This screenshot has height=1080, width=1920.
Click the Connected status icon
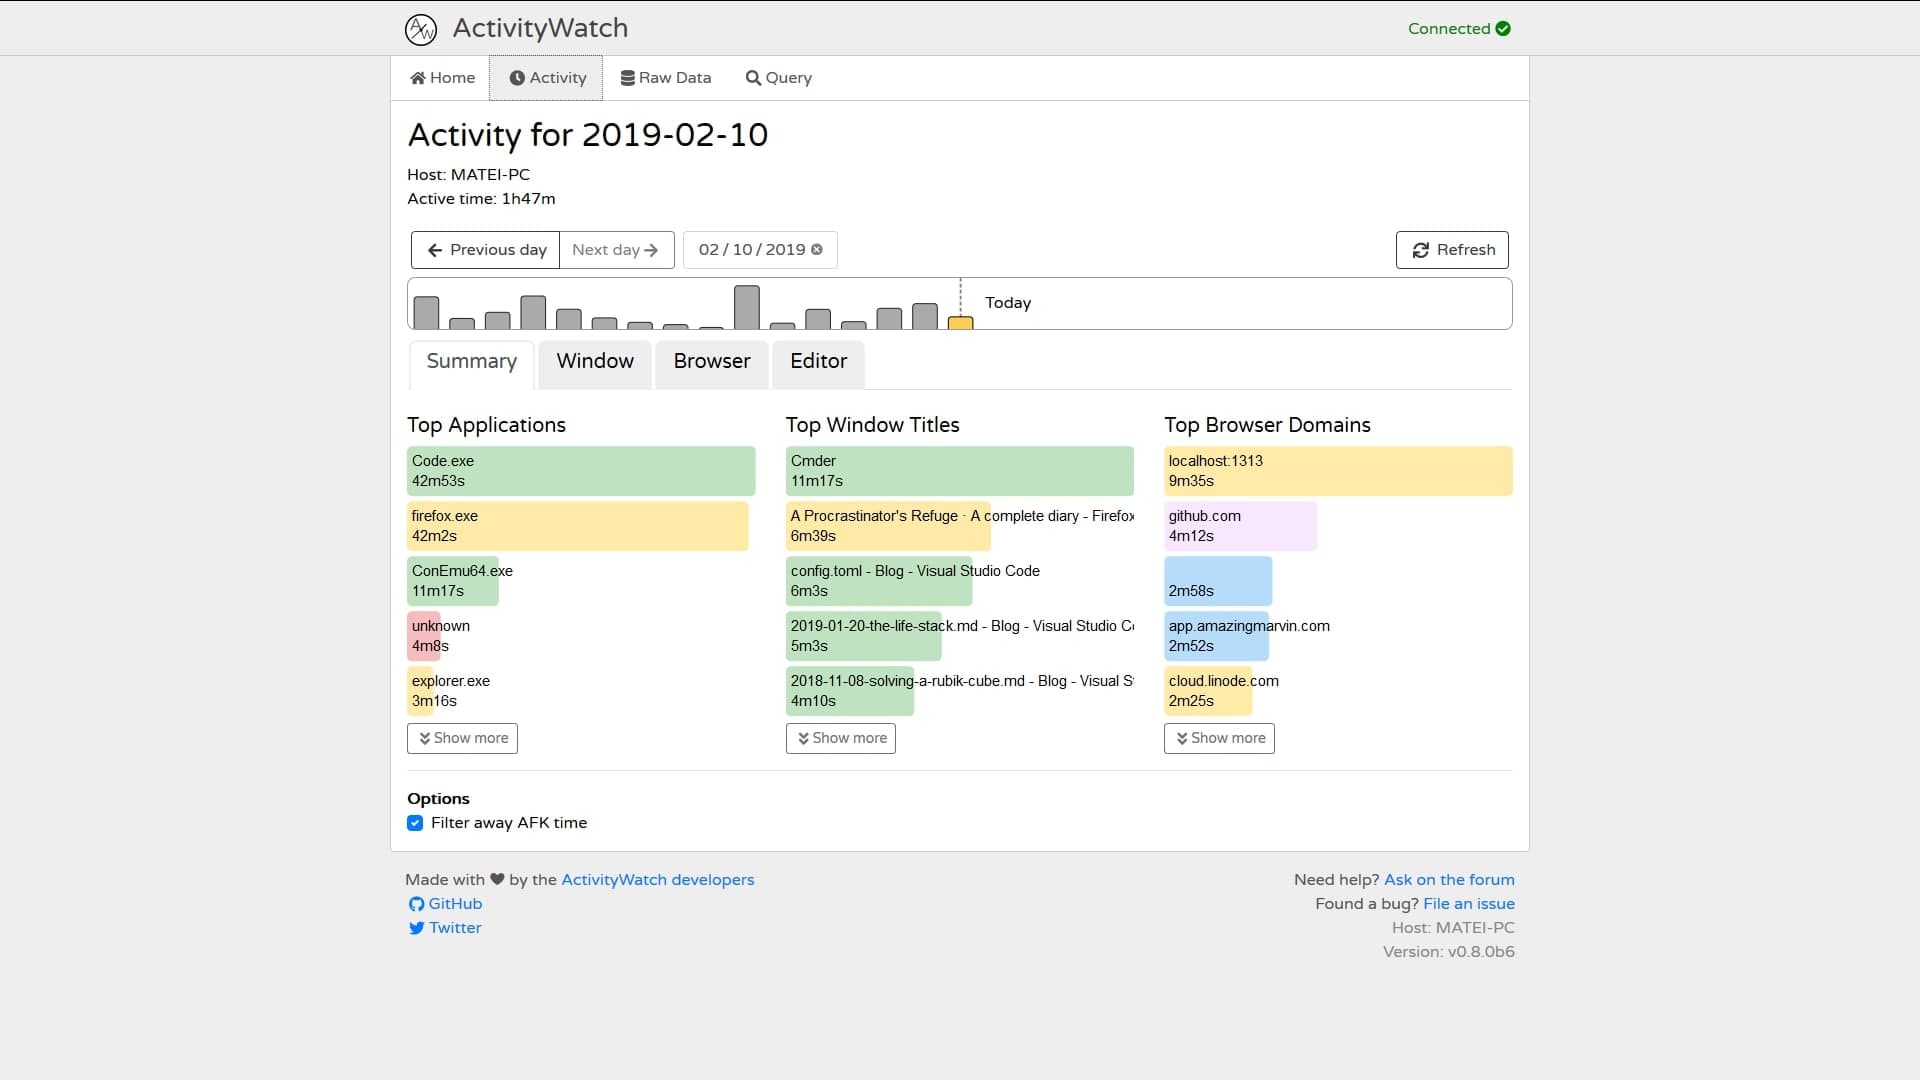click(x=1503, y=28)
